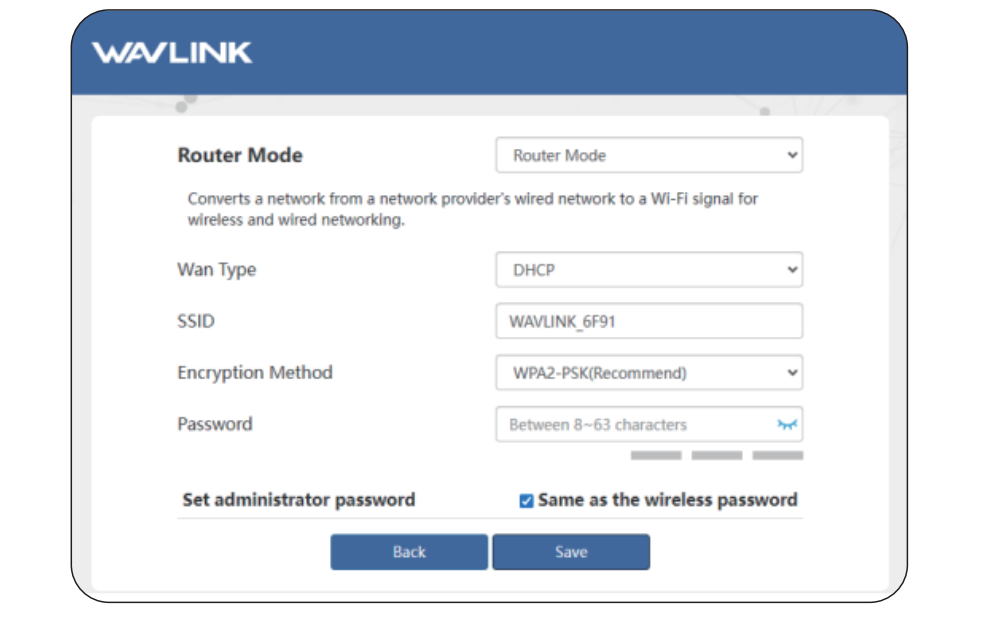
Task: Show password using the eye icon
Action: click(787, 425)
